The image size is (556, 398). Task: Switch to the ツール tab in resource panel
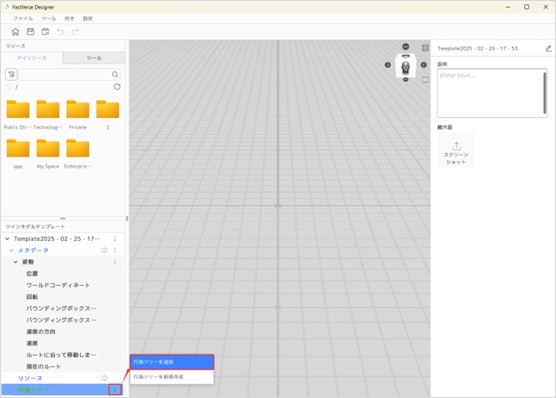click(x=94, y=58)
